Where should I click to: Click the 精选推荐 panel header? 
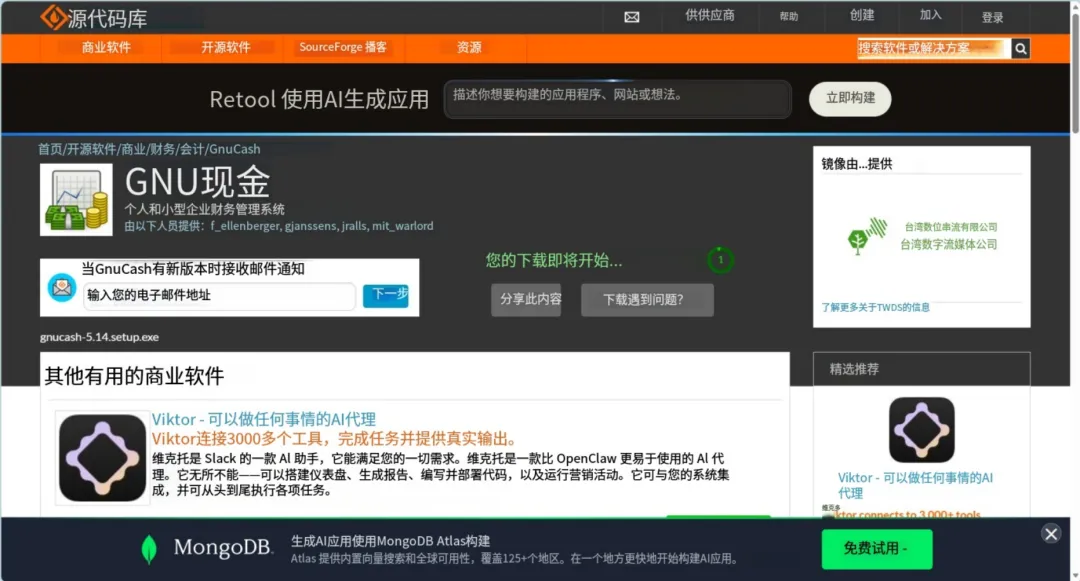[x=922, y=369]
